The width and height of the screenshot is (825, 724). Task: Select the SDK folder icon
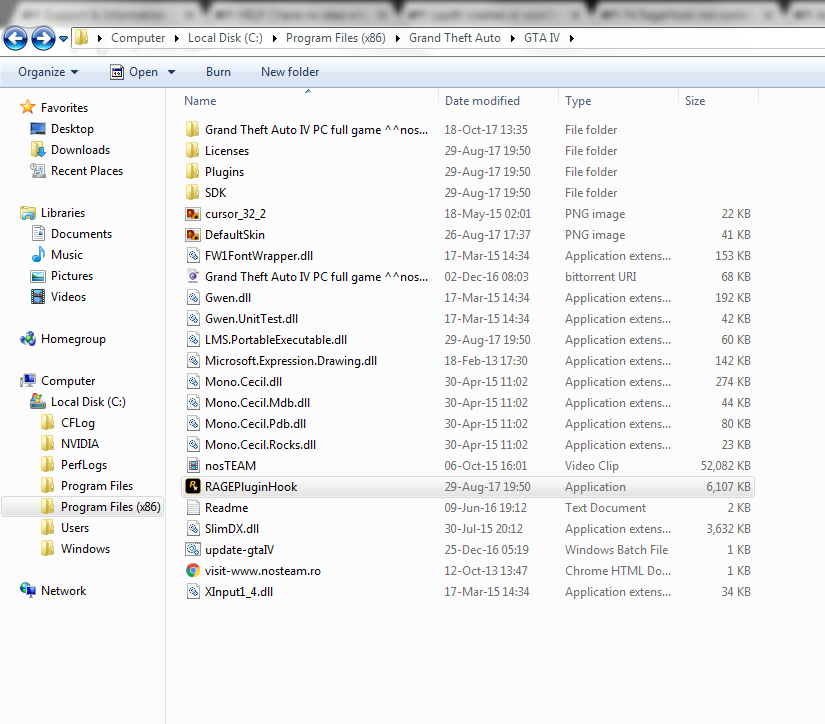point(193,193)
